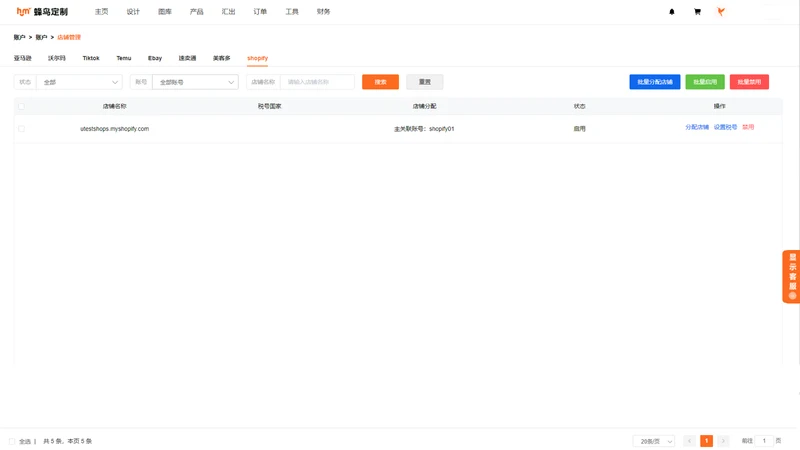The image size is (800, 450).
Task: Open the 工具 menu
Action: coord(292,12)
